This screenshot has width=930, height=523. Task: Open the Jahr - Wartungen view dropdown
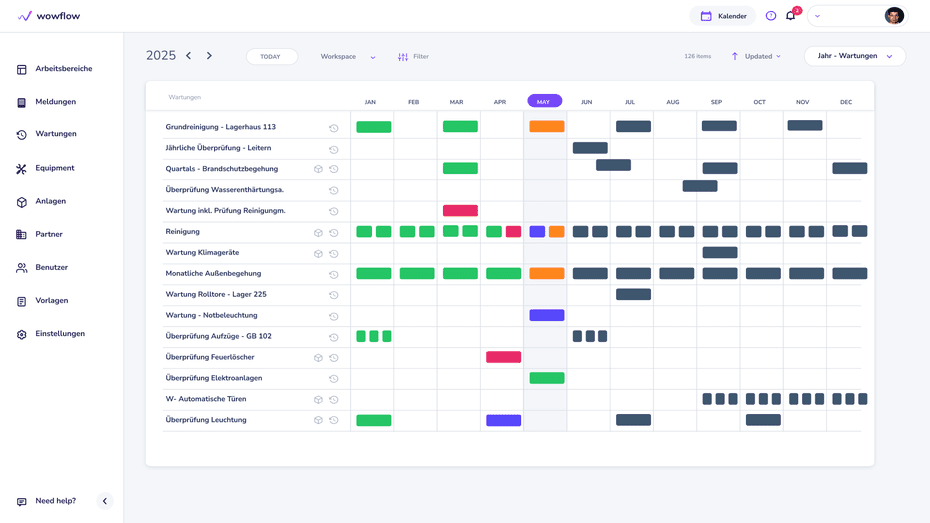point(854,57)
